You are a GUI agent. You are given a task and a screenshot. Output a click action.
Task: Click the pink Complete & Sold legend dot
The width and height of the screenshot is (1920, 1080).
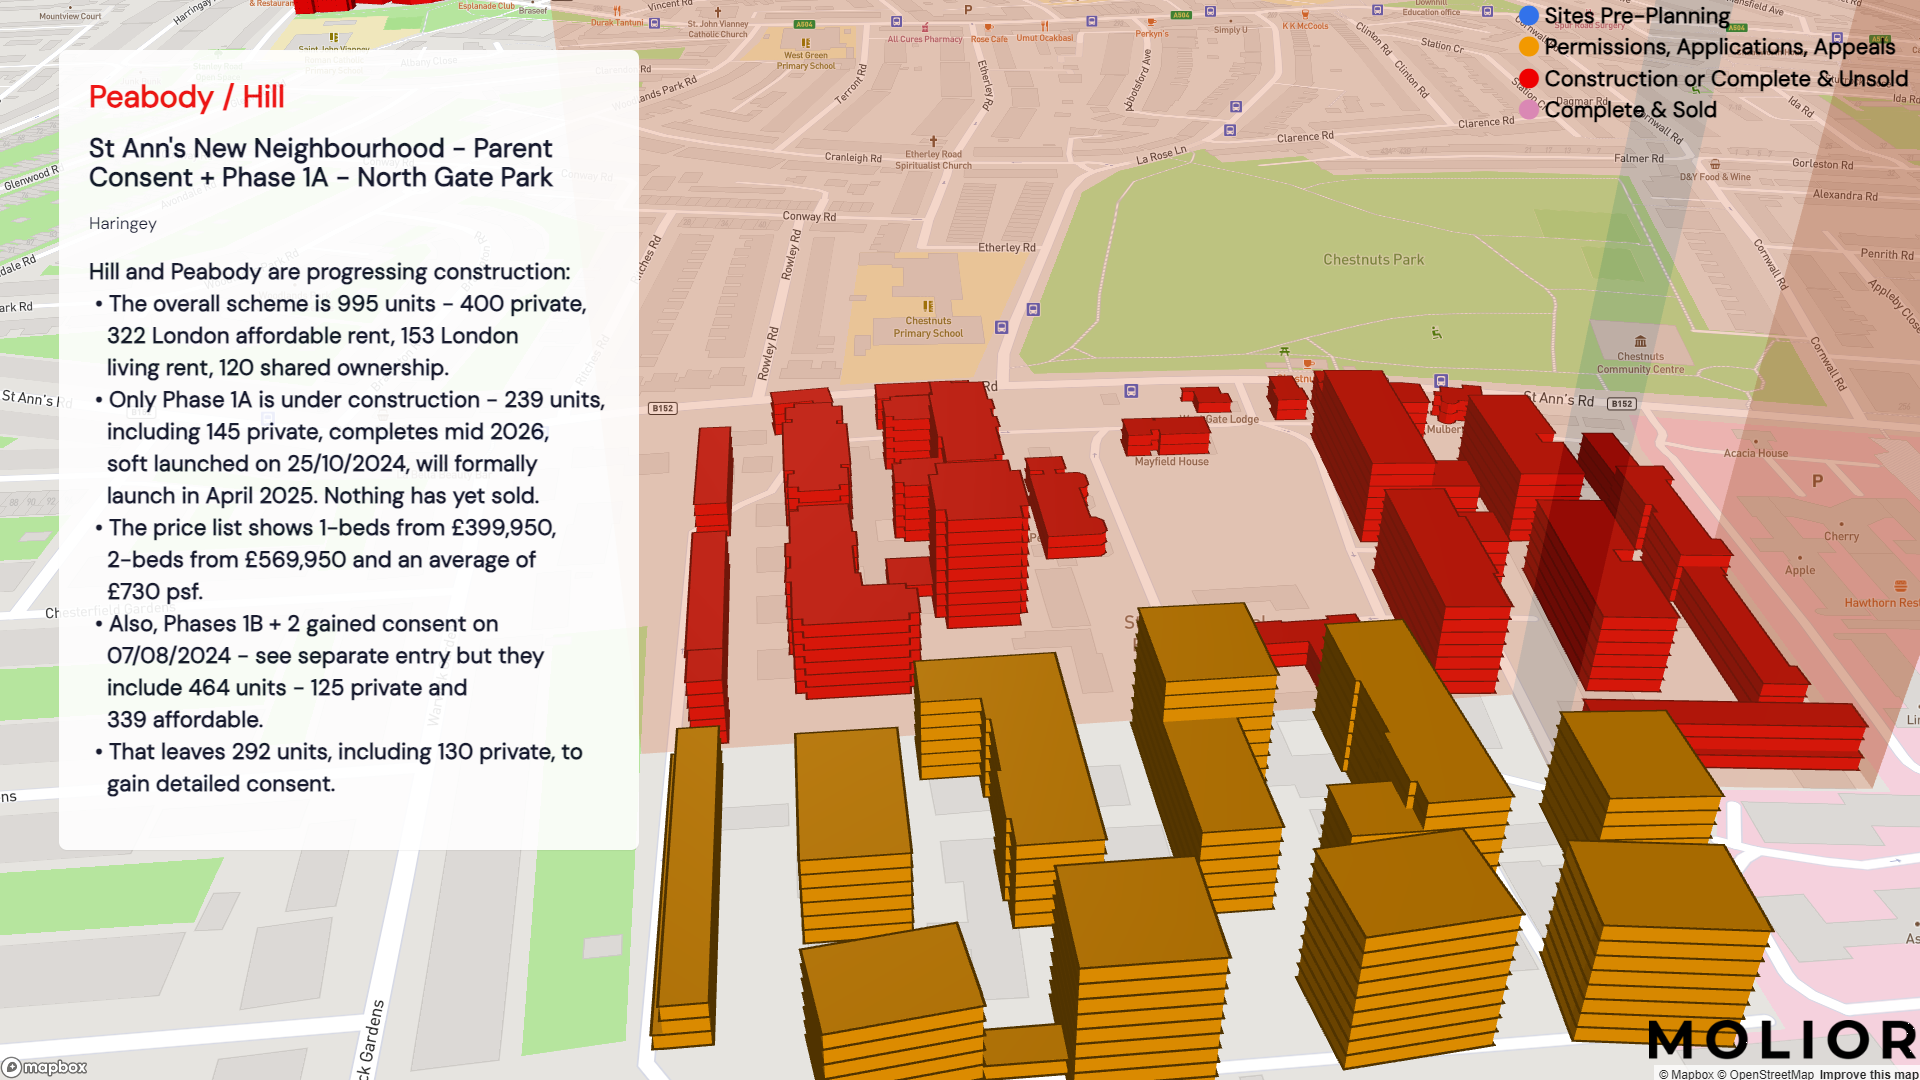point(1528,110)
